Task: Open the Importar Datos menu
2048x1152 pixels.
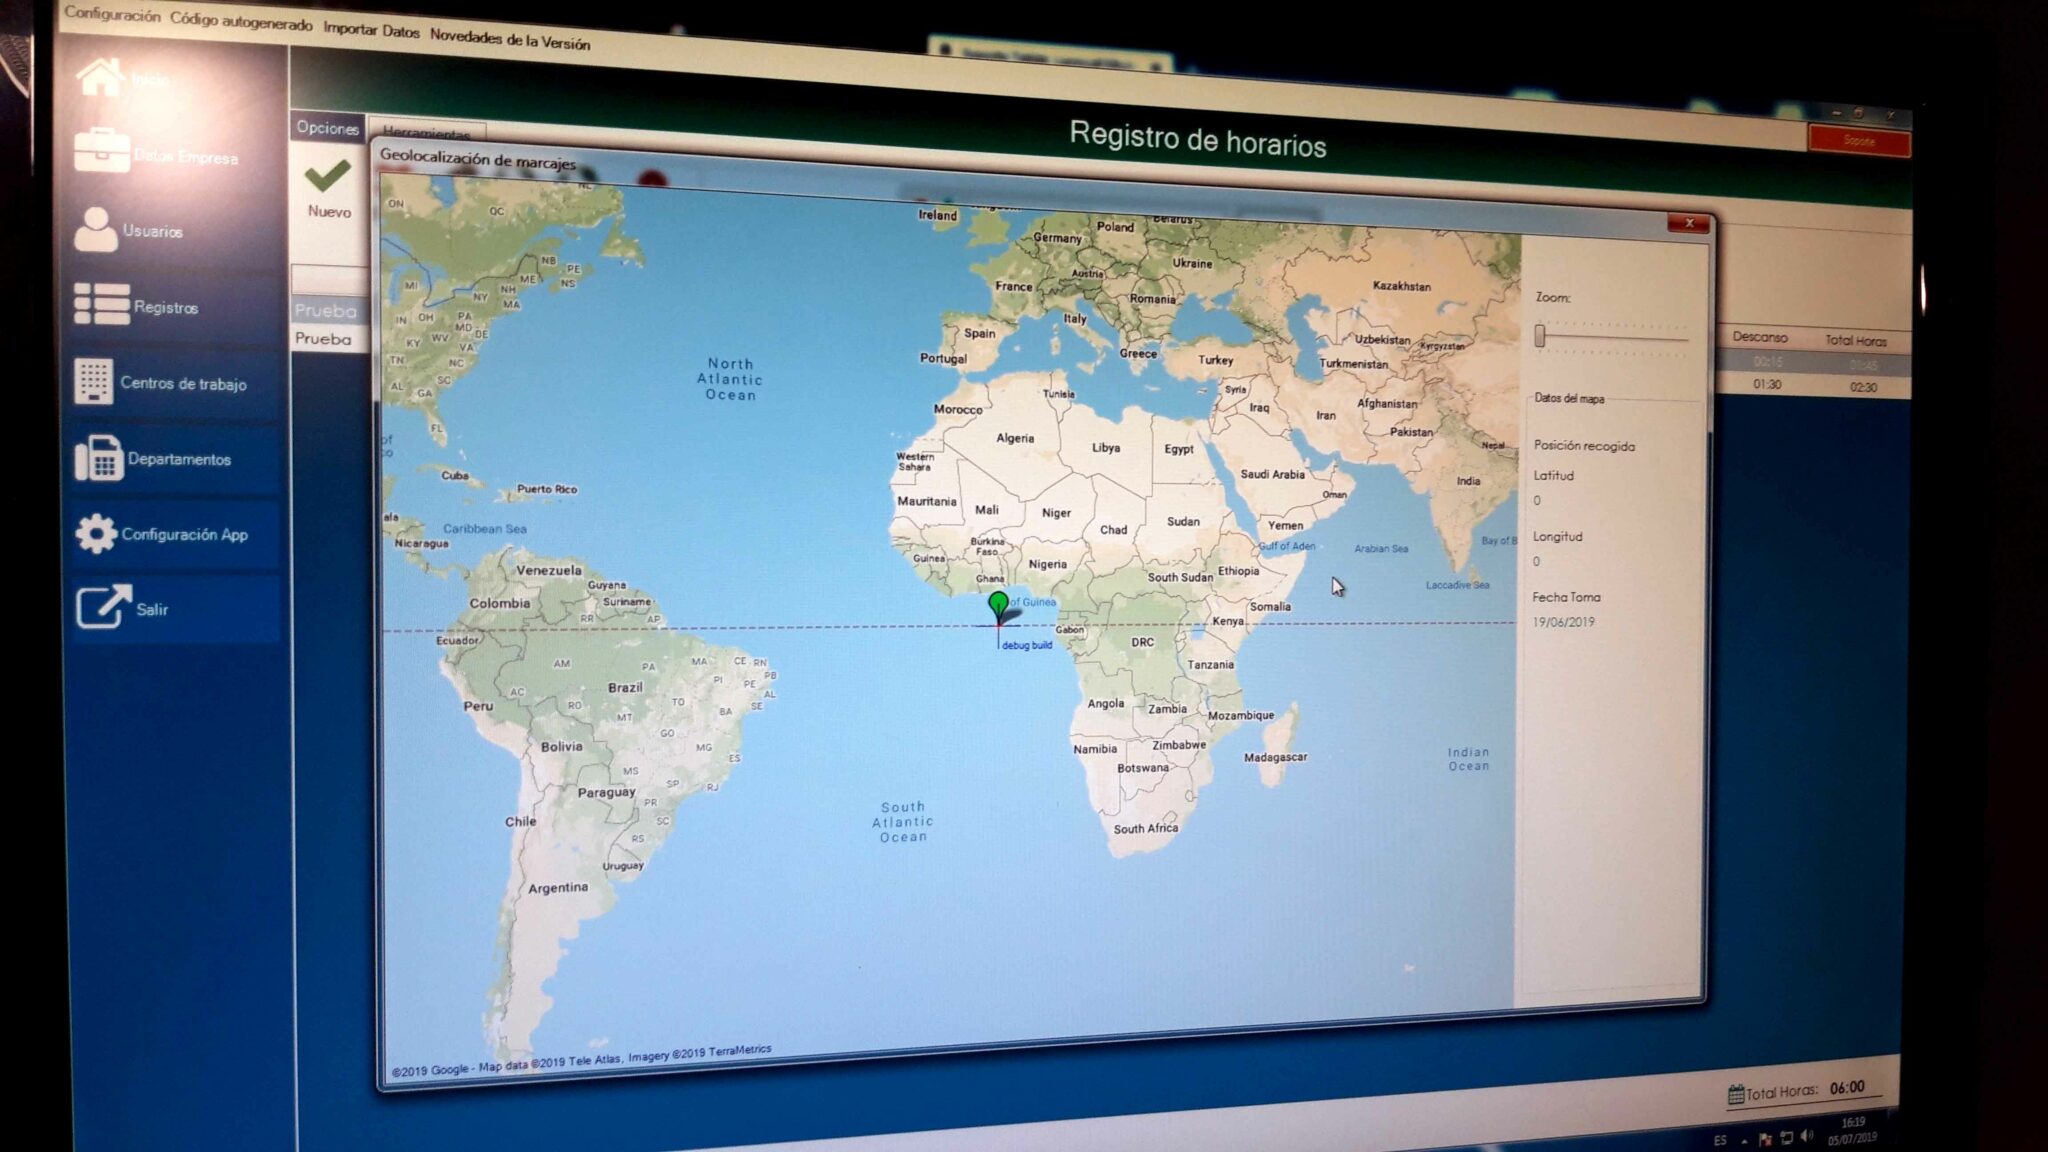Action: point(371,30)
